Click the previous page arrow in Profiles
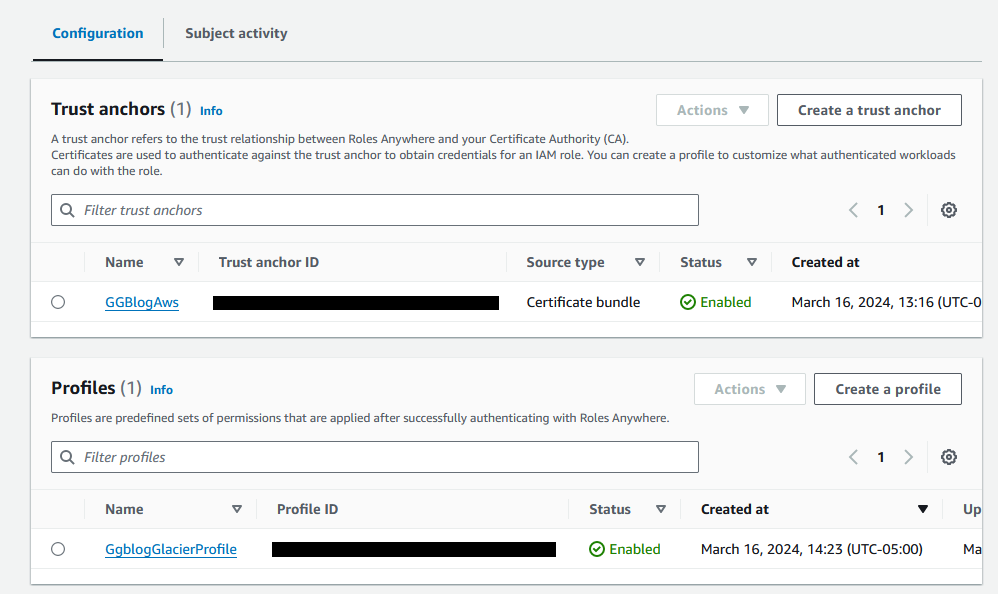The image size is (998, 594). [852, 456]
